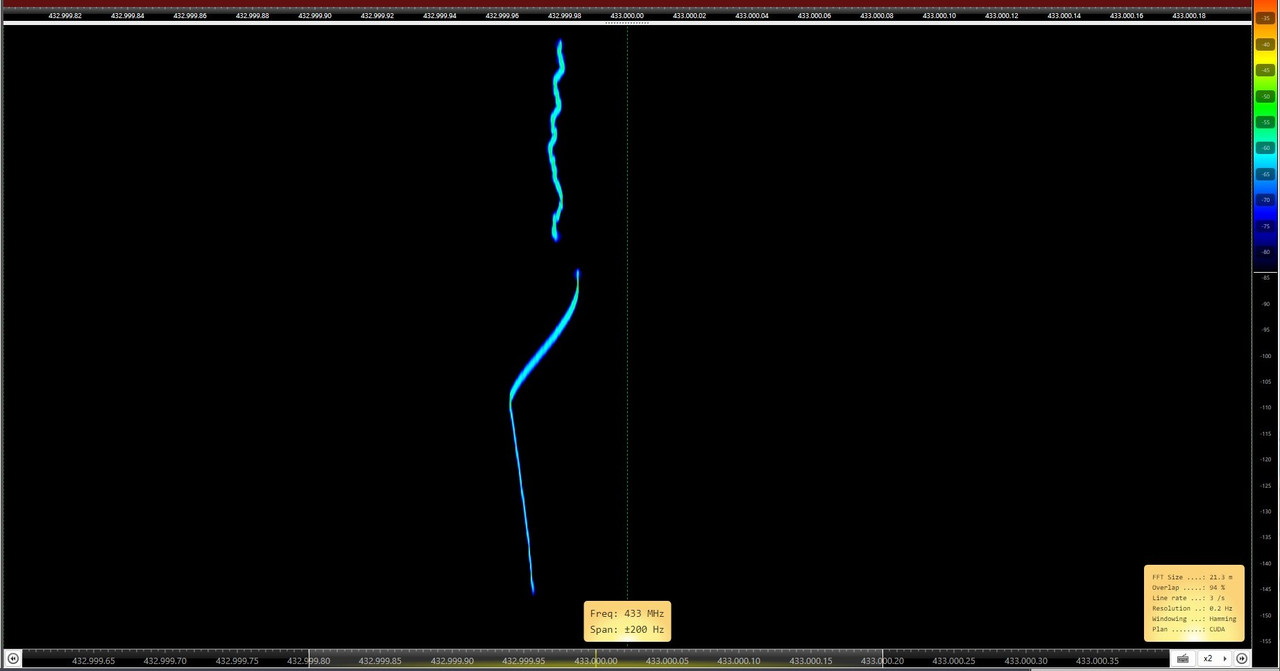Click the -85 dB threshold line on scale
Image resolution: width=1280 pixels, height=671 pixels.
(1265, 274)
